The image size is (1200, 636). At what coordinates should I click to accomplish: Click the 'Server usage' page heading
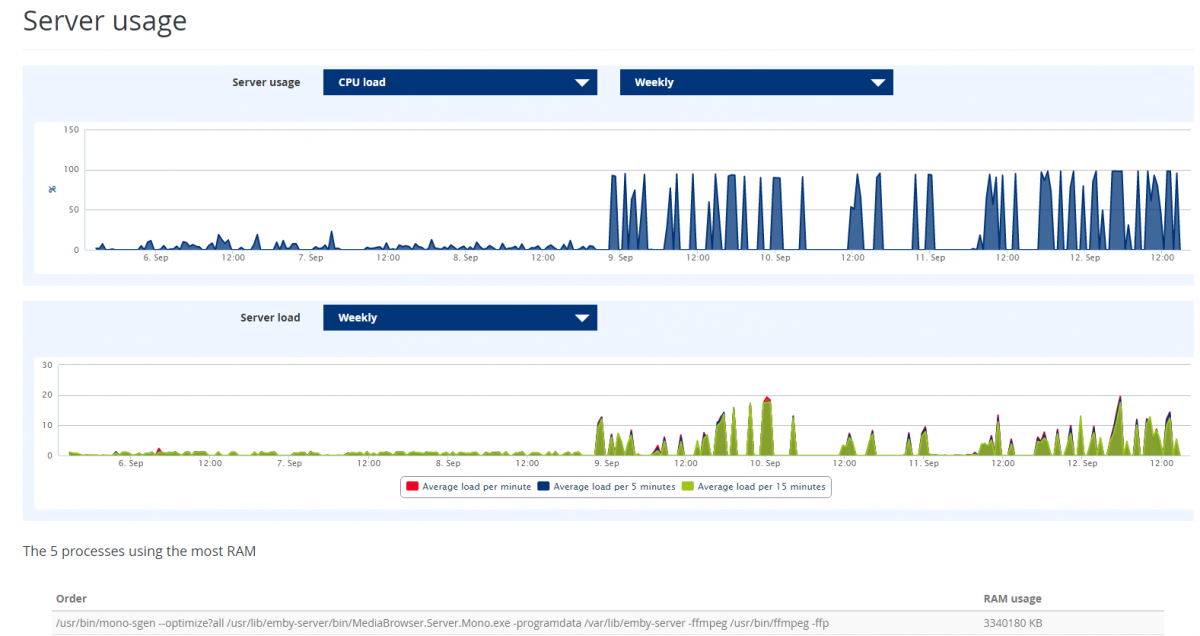pyautogui.click(x=105, y=20)
